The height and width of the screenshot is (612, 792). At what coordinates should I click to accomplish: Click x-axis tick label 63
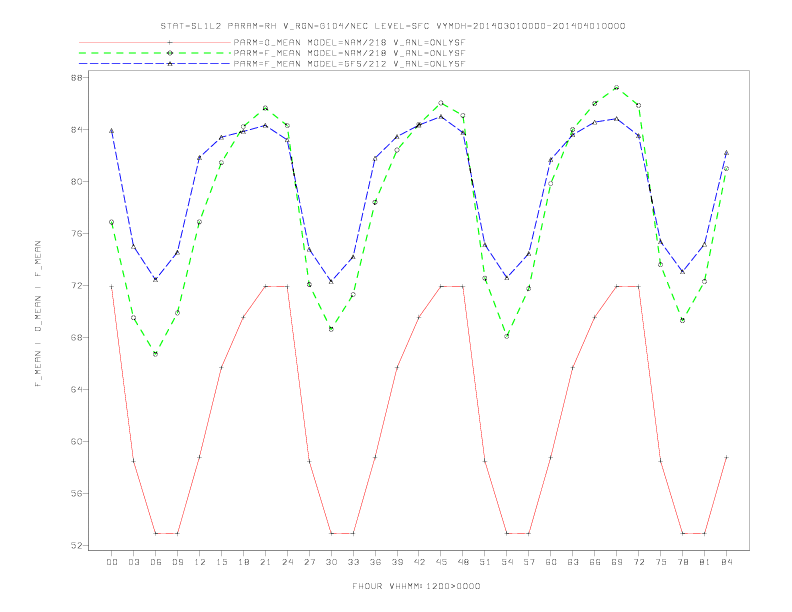(573, 562)
